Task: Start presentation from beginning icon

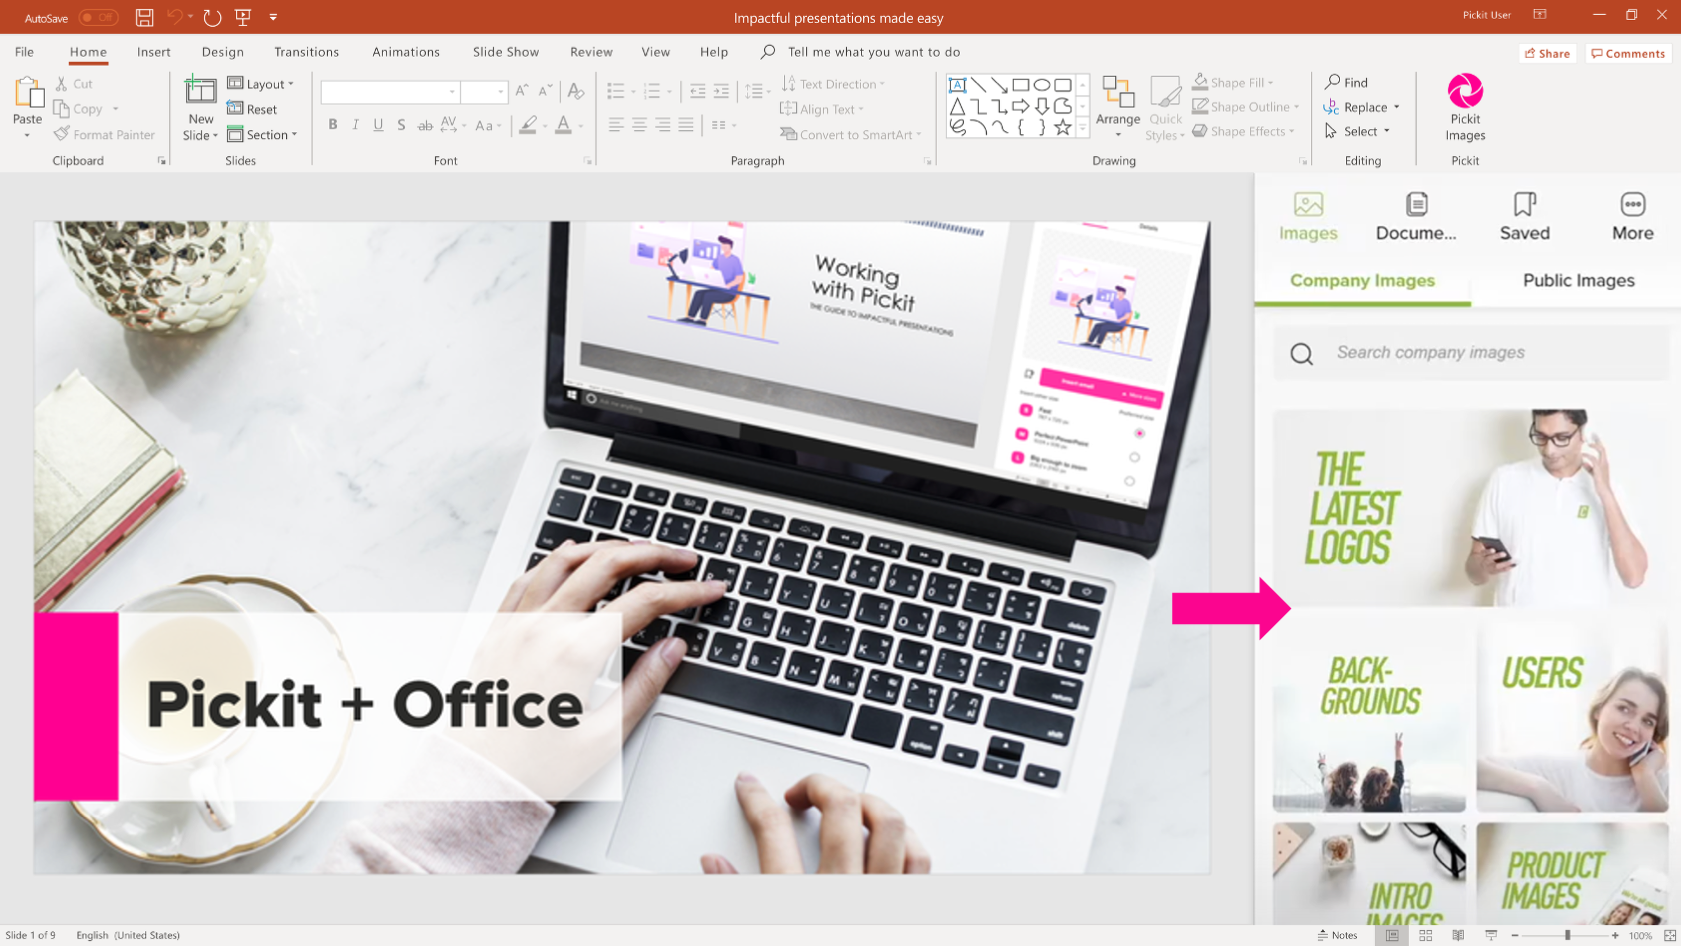Action: pyautogui.click(x=243, y=17)
